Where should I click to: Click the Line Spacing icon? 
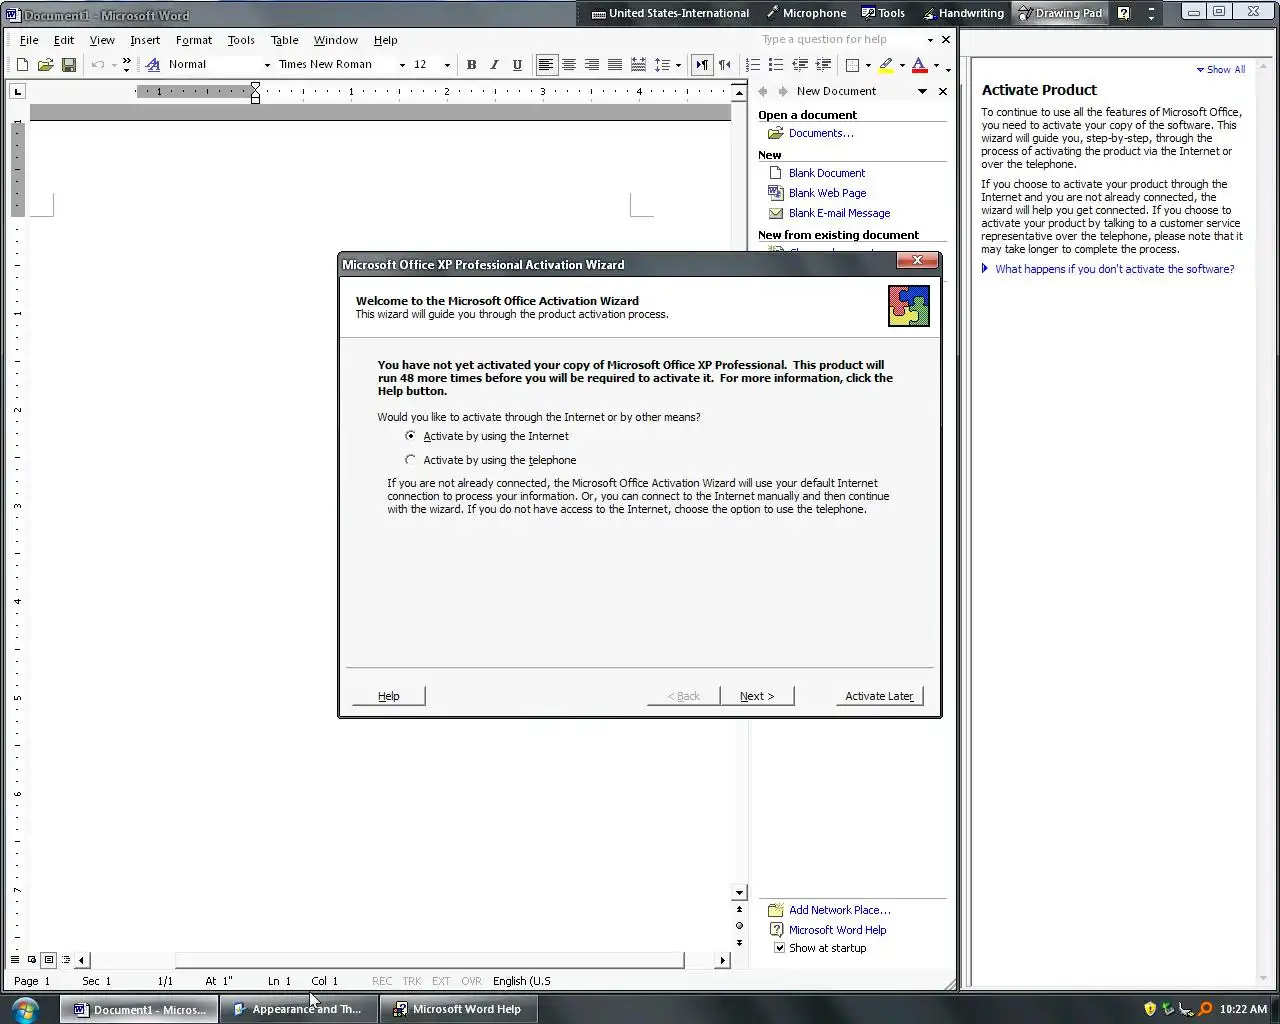[661, 65]
